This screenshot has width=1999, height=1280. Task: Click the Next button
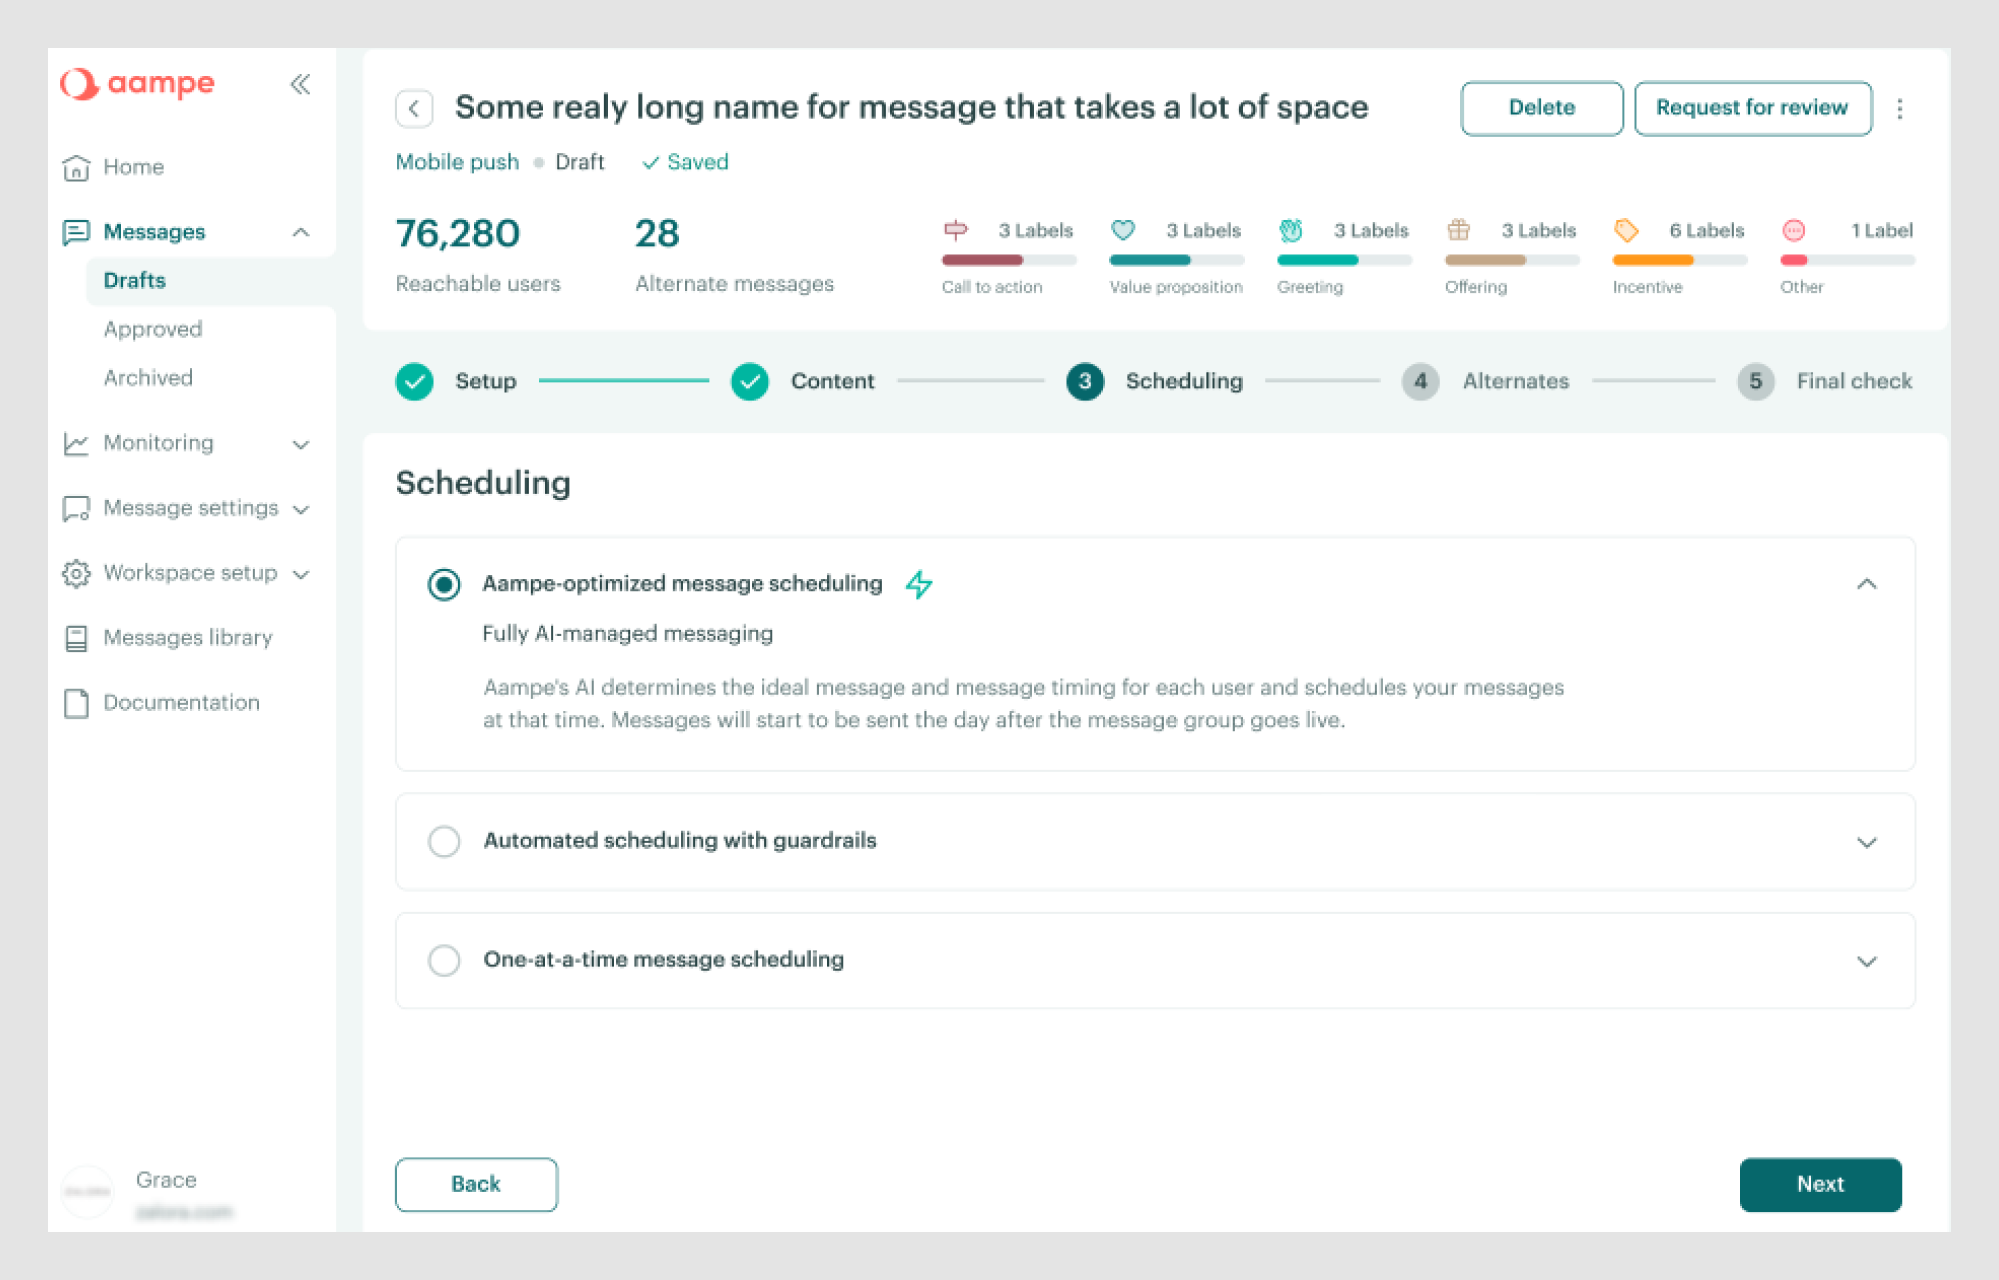[x=1820, y=1184]
